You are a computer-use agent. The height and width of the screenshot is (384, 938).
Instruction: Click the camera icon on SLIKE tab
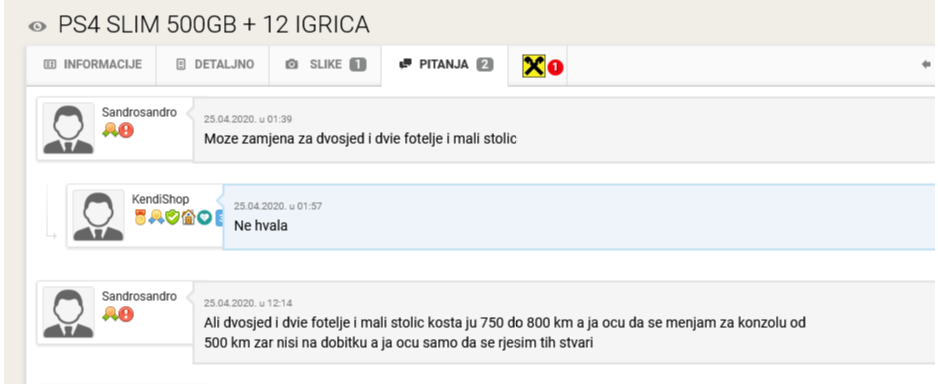[x=291, y=65]
